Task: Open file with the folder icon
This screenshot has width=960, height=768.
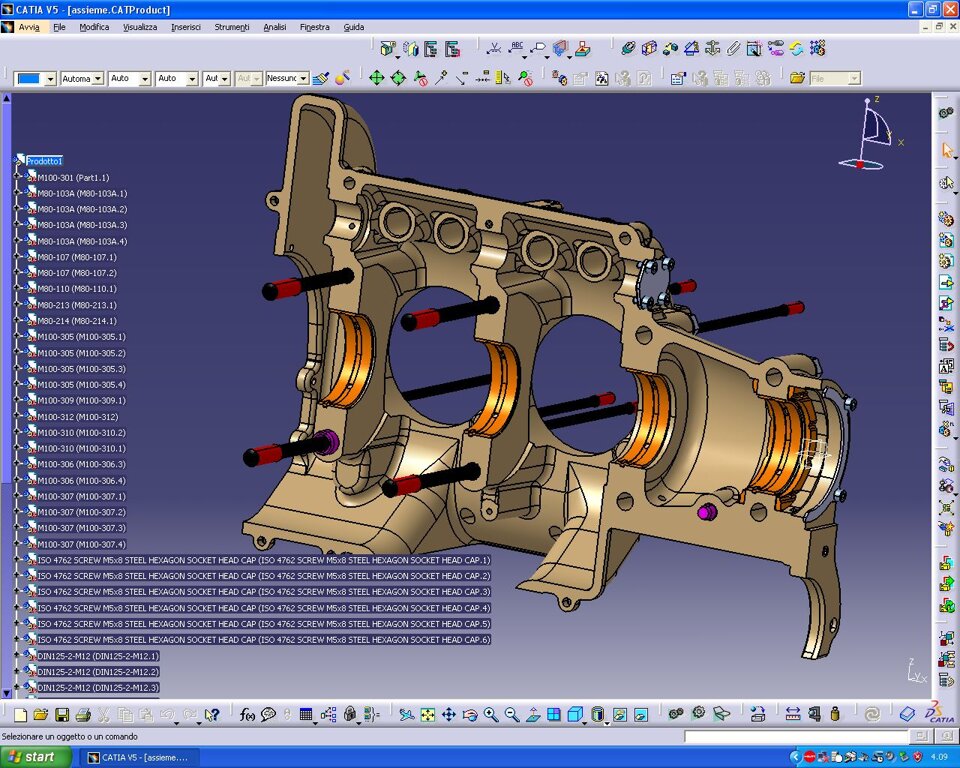Action: [41, 714]
